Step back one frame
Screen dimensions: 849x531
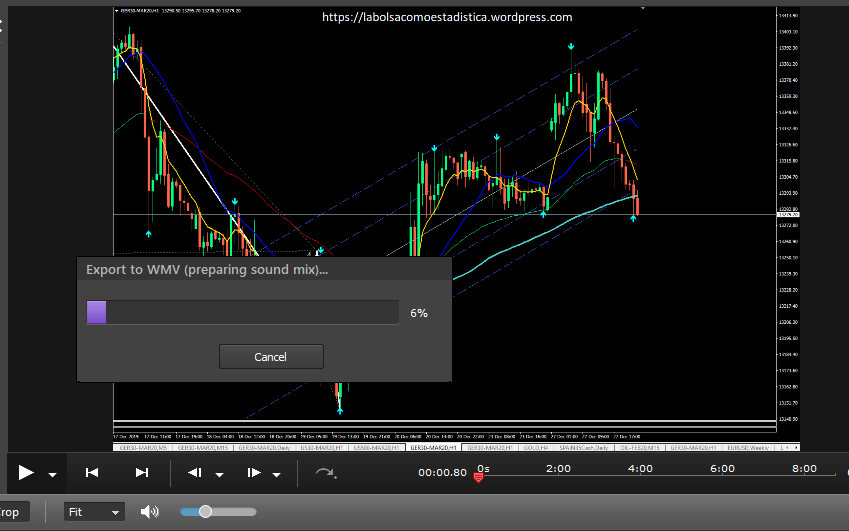click(x=194, y=473)
